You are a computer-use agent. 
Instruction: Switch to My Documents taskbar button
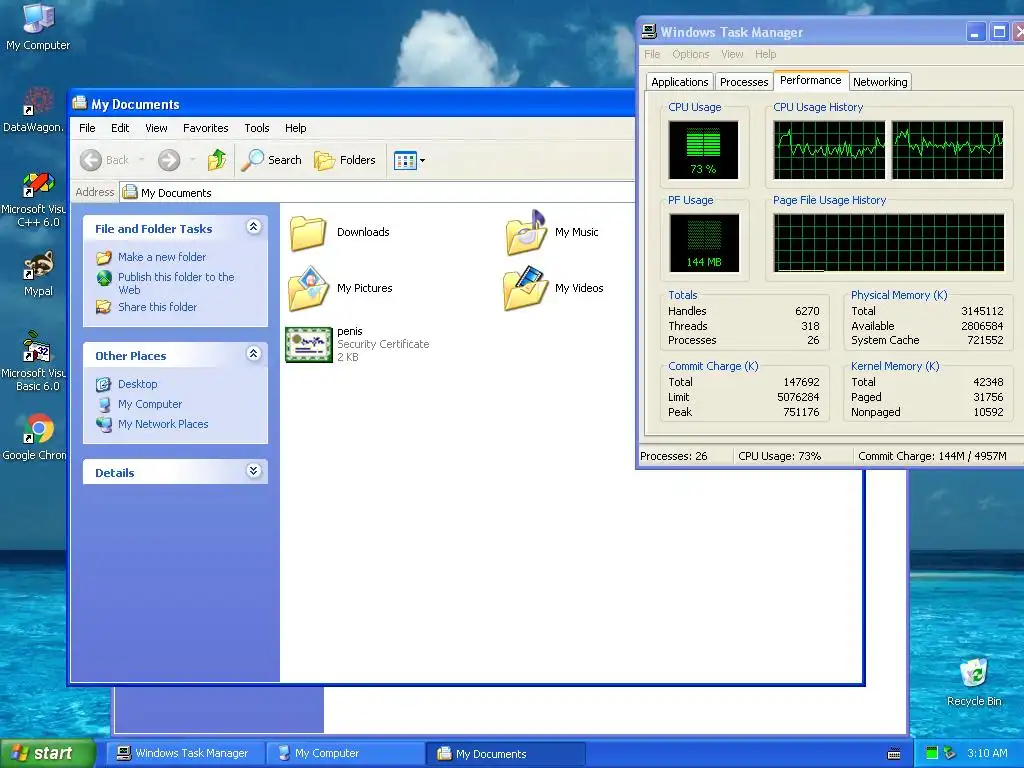pos(505,754)
